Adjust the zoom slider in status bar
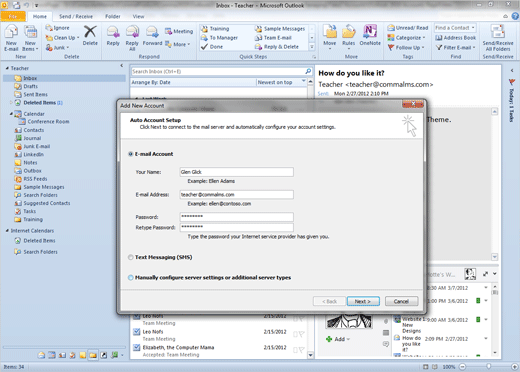The image size is (520, 372). point(488,366)
